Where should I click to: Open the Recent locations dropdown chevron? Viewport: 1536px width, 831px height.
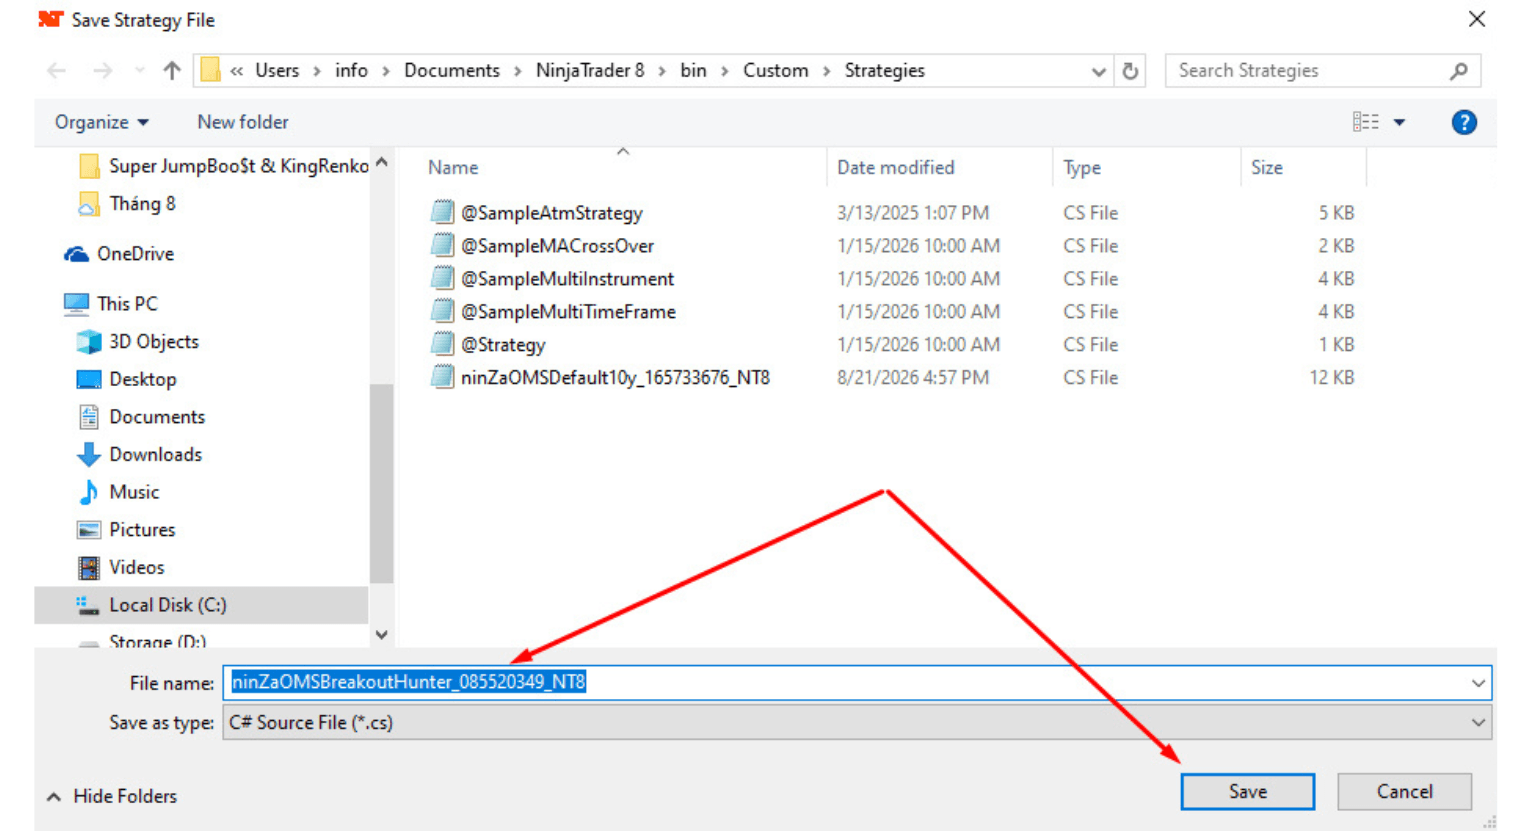139,71
